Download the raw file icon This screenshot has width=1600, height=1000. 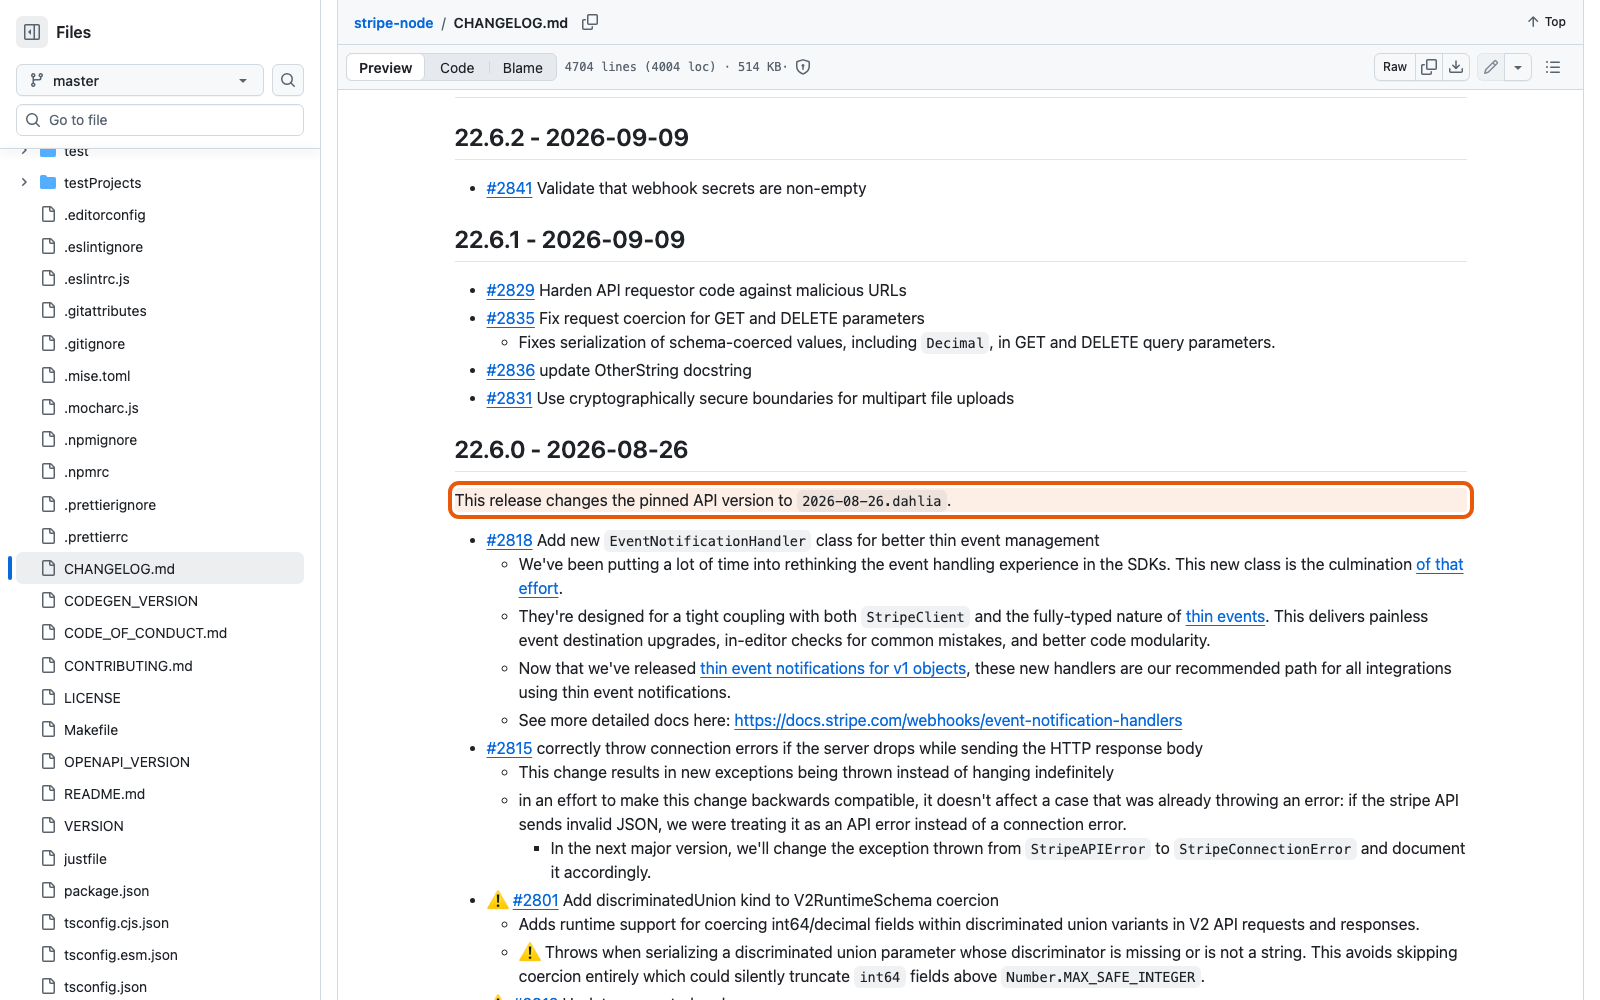(x=1456, y=67)
